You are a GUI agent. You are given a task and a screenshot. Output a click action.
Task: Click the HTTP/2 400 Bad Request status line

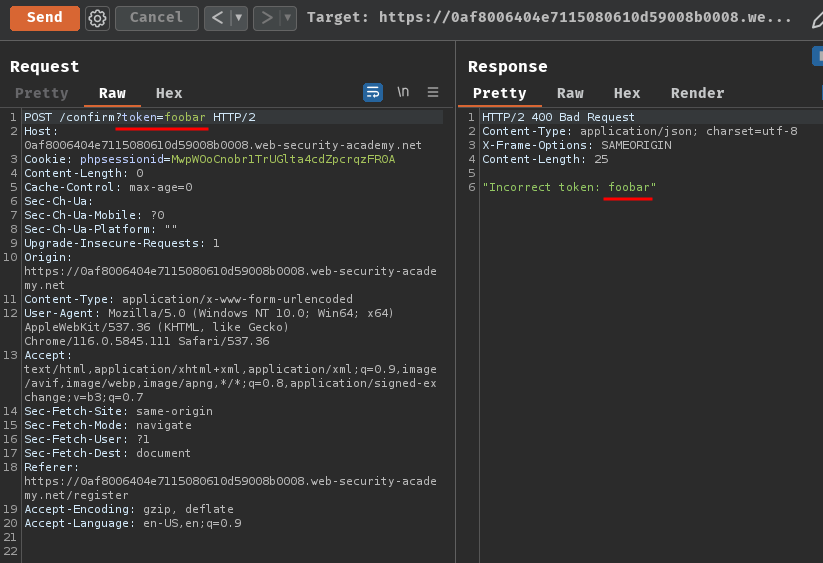[x=558, y=117]
